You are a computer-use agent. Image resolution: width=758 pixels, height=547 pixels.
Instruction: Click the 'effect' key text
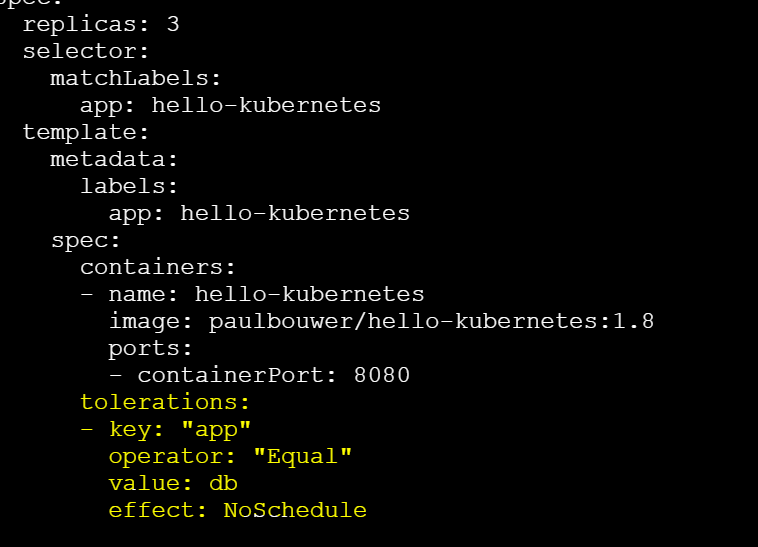coord(155,510)
